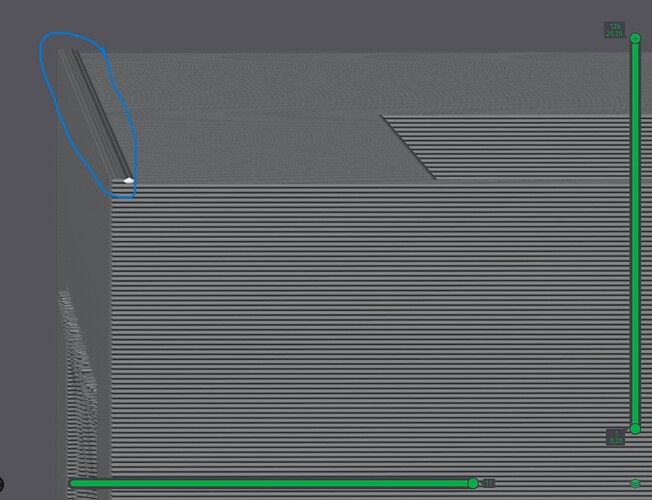Grab the lower handle of the vertical layer slider
Image resolution: width=652 pixels, height=500 pixels.
point(635,429)
